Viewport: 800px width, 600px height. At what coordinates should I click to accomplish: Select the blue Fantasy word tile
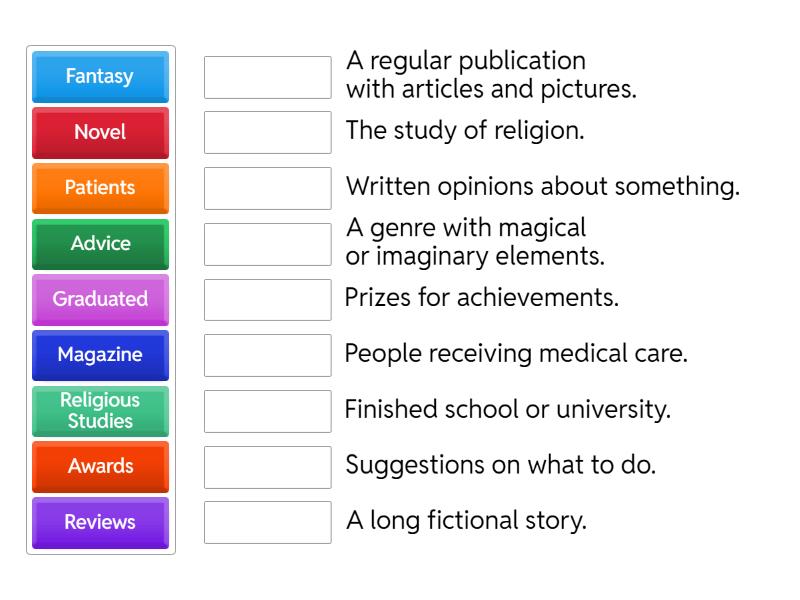(100, 76)
